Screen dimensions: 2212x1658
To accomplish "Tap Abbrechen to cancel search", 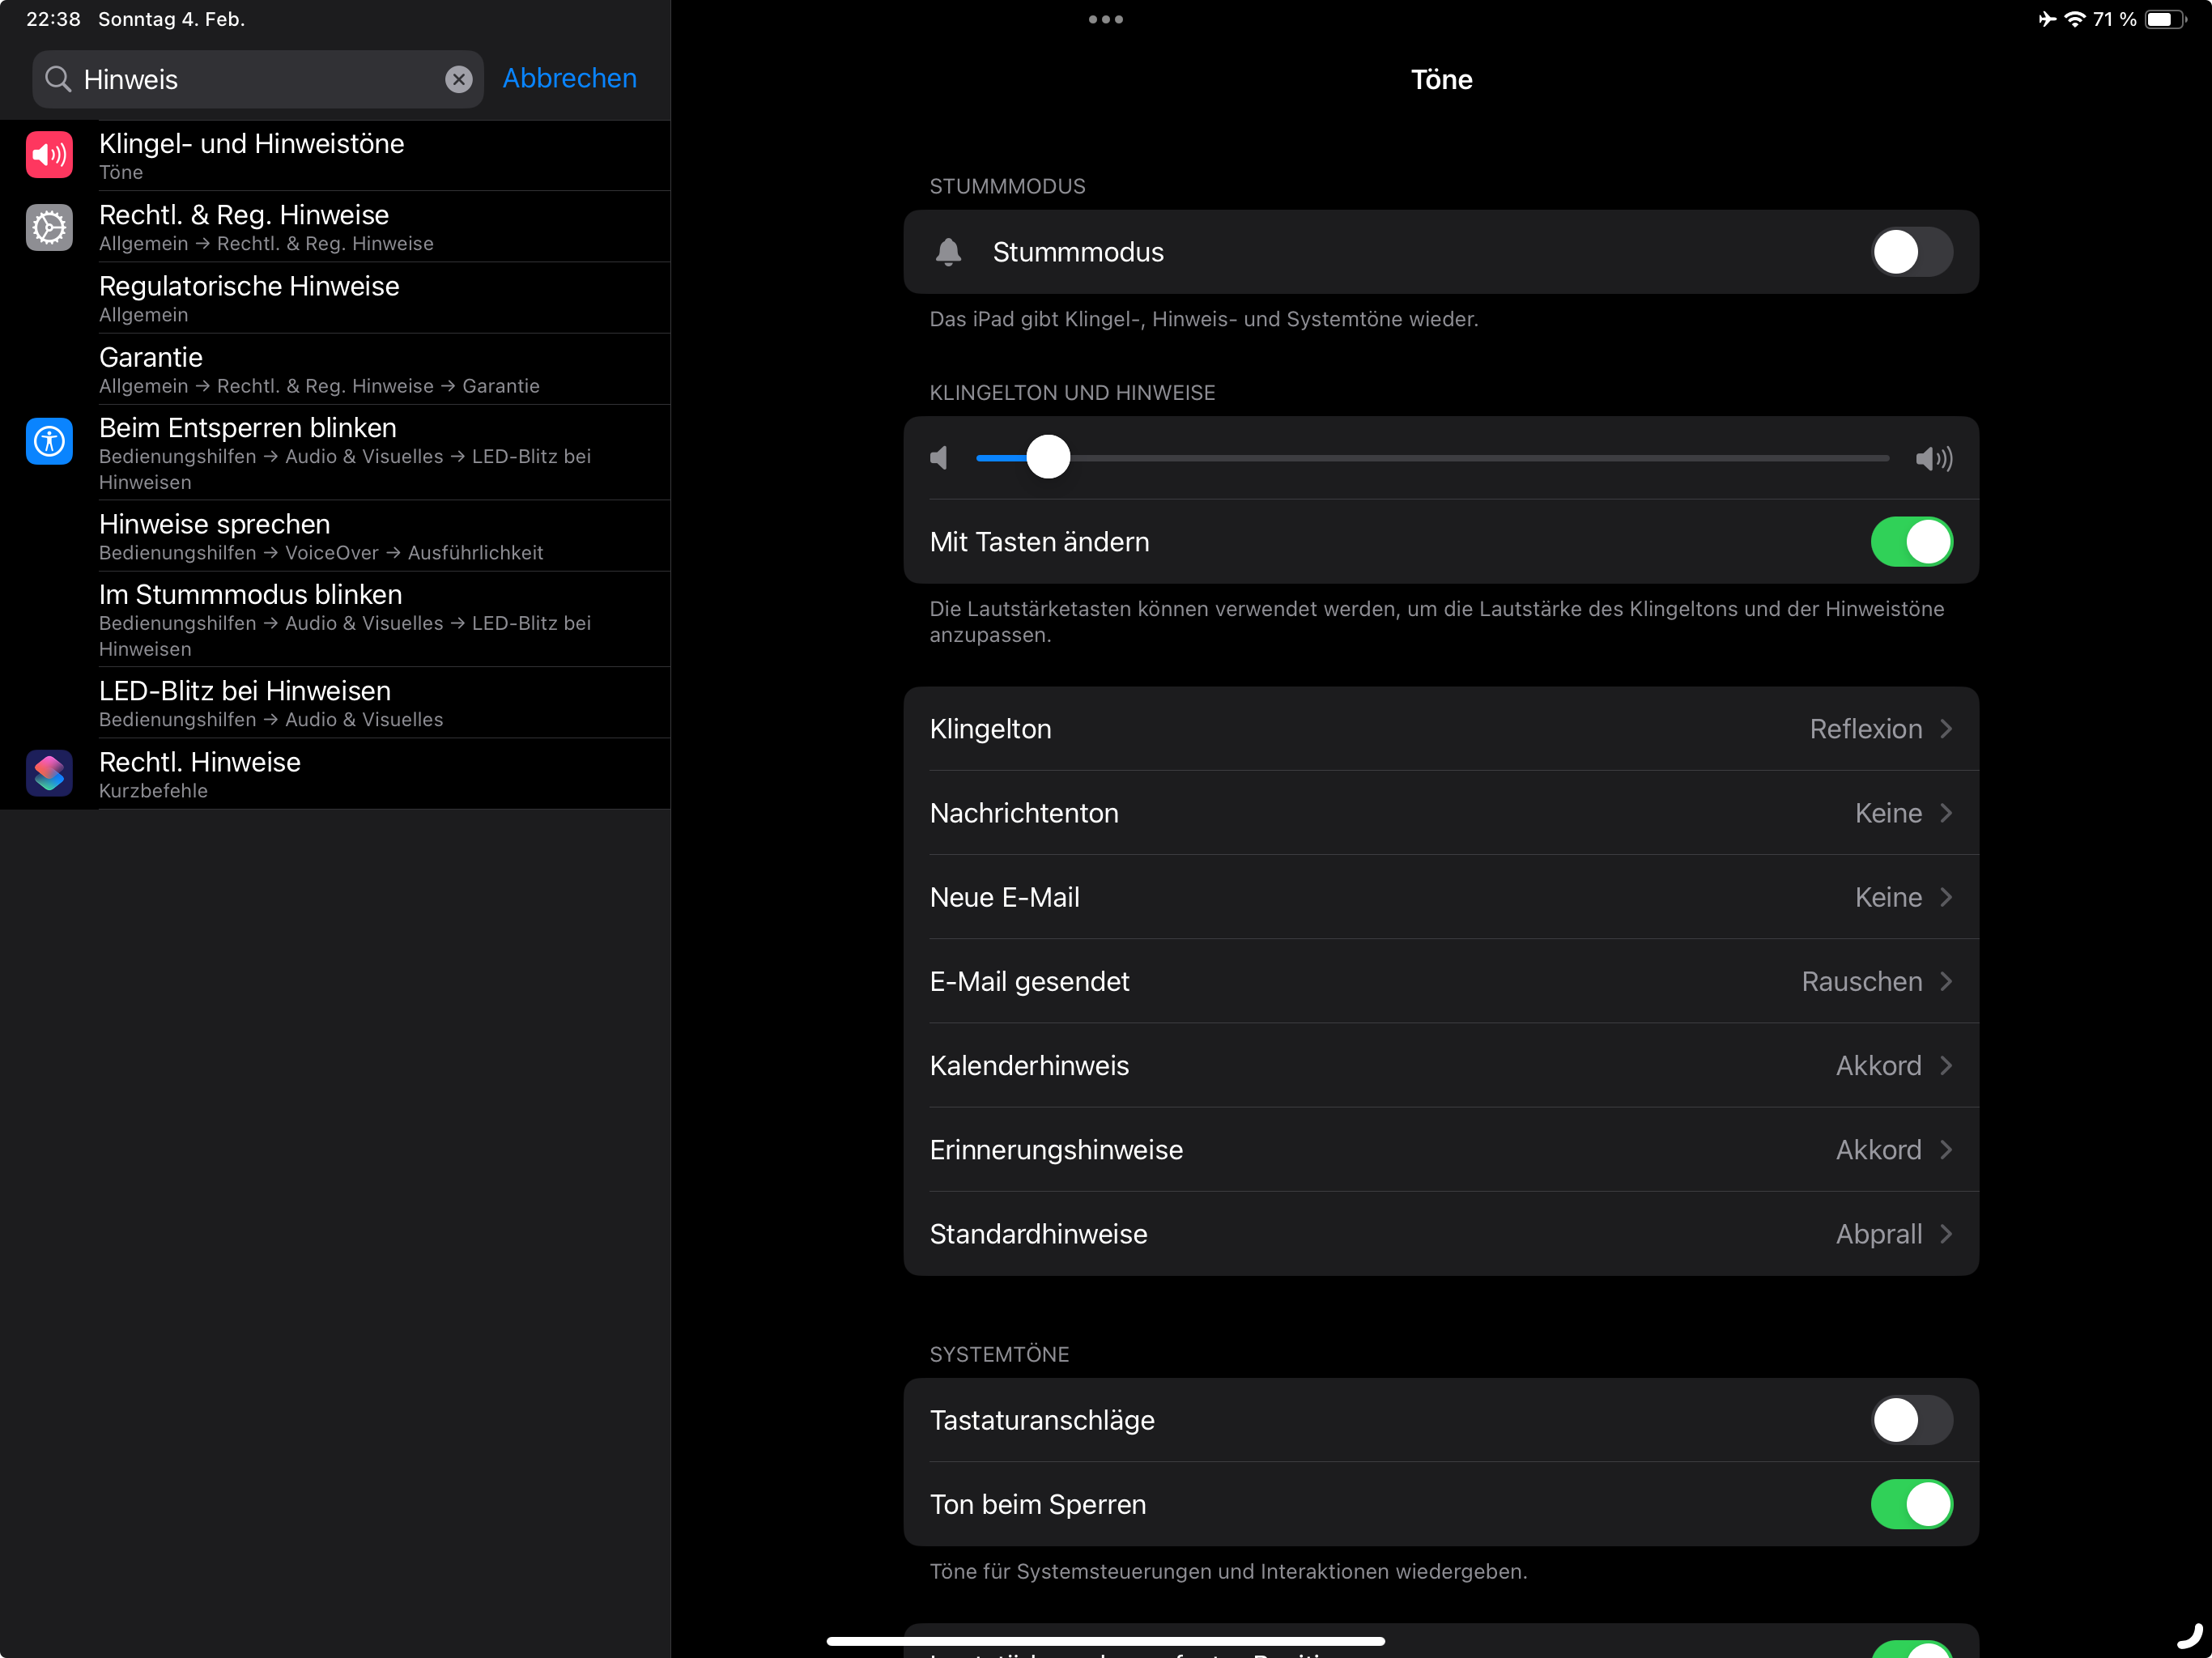I will (x=569, y=79).
